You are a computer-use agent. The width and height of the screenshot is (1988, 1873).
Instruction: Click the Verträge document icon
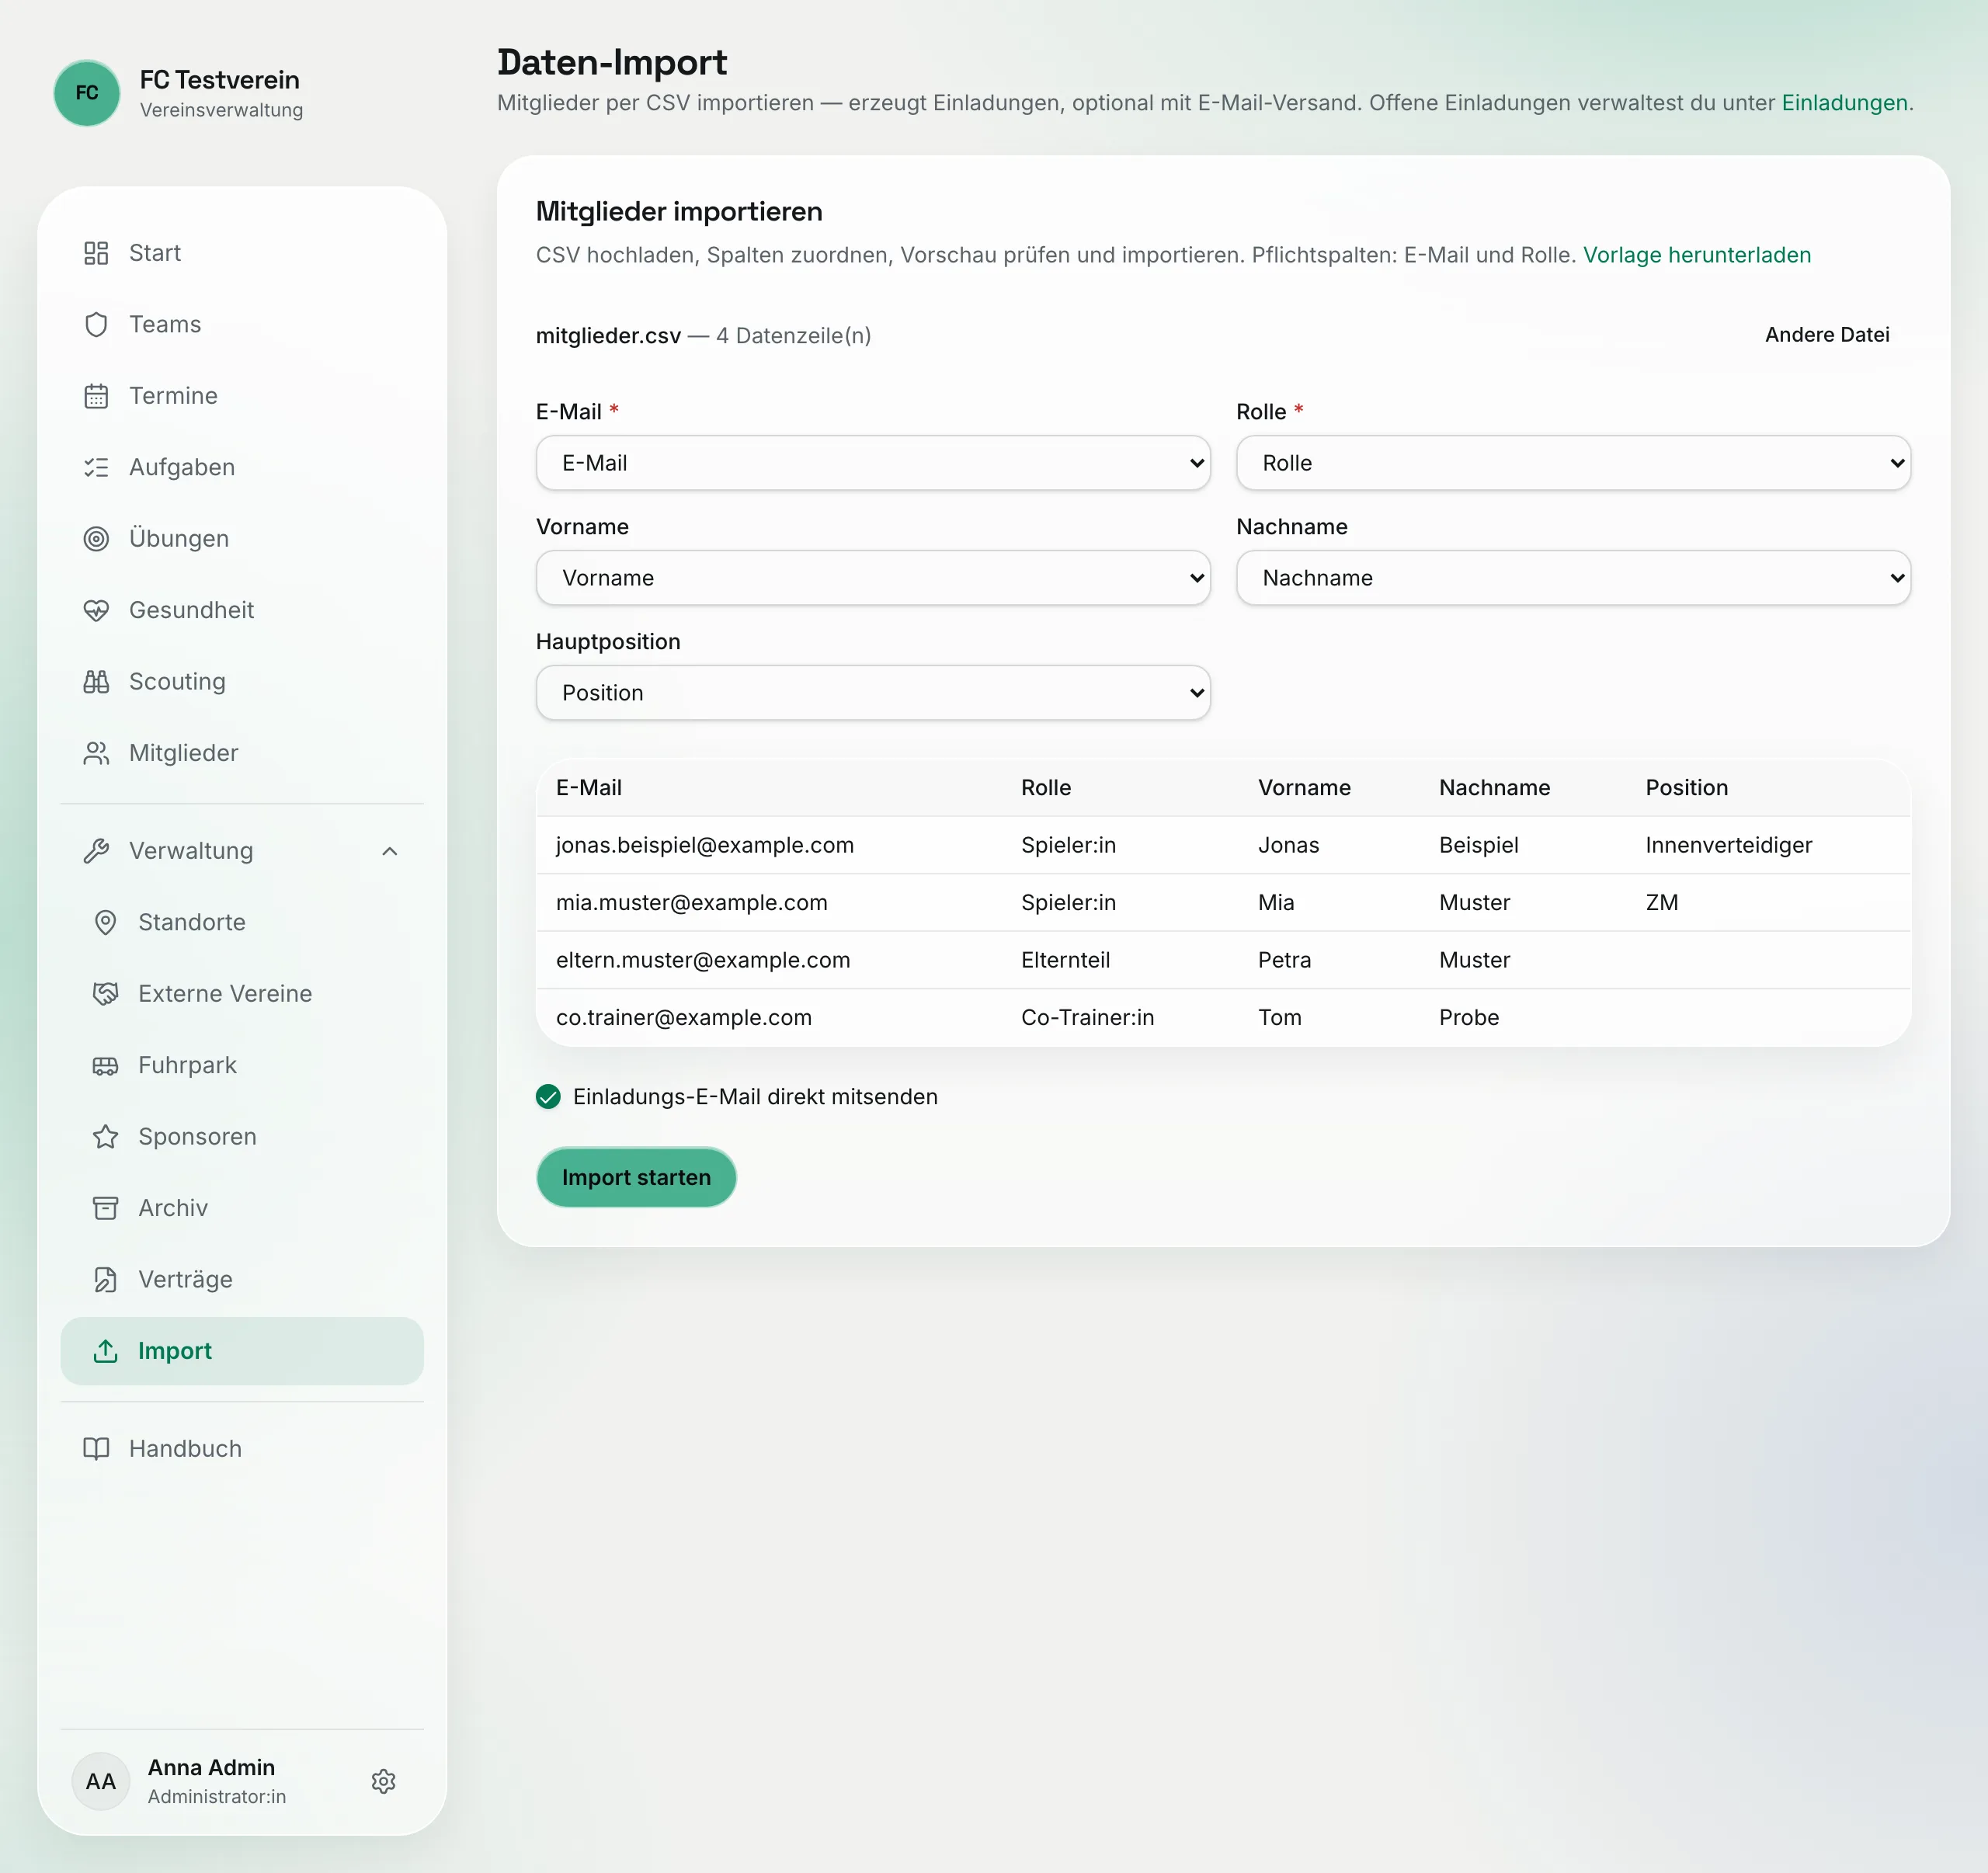click(x=105, y=1280)
